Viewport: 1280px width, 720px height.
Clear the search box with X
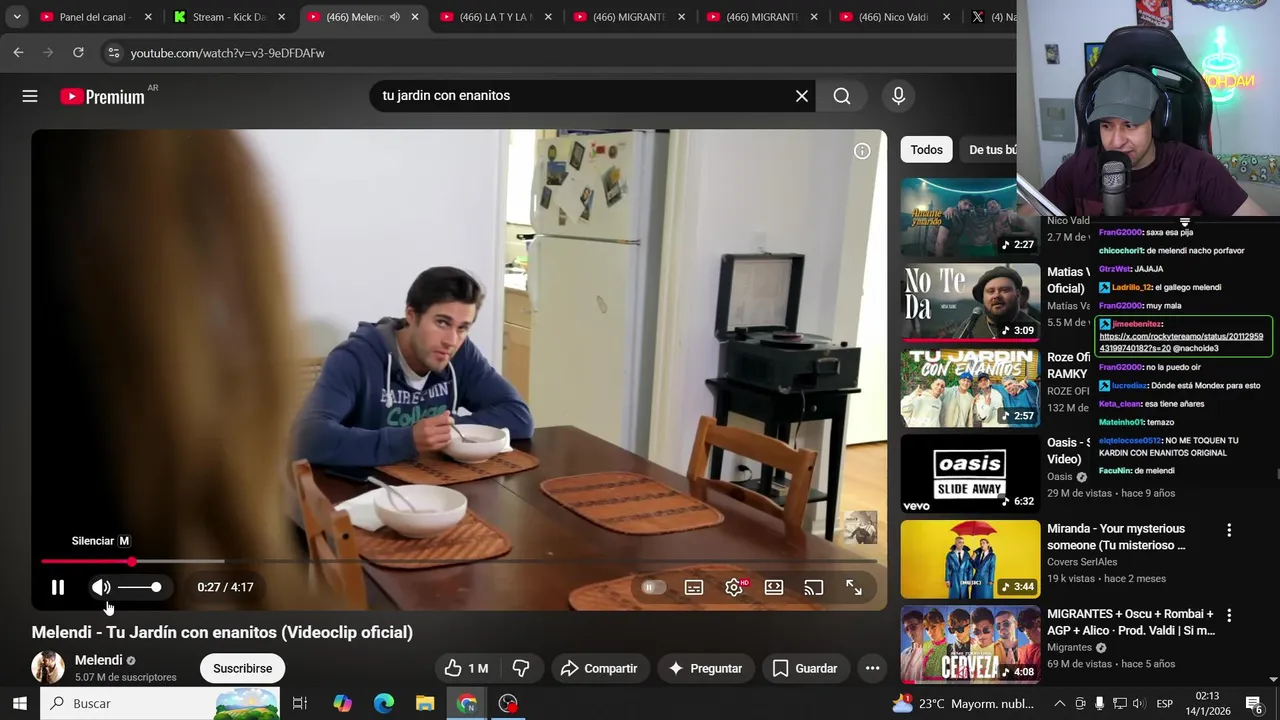(x=802, y=96)
